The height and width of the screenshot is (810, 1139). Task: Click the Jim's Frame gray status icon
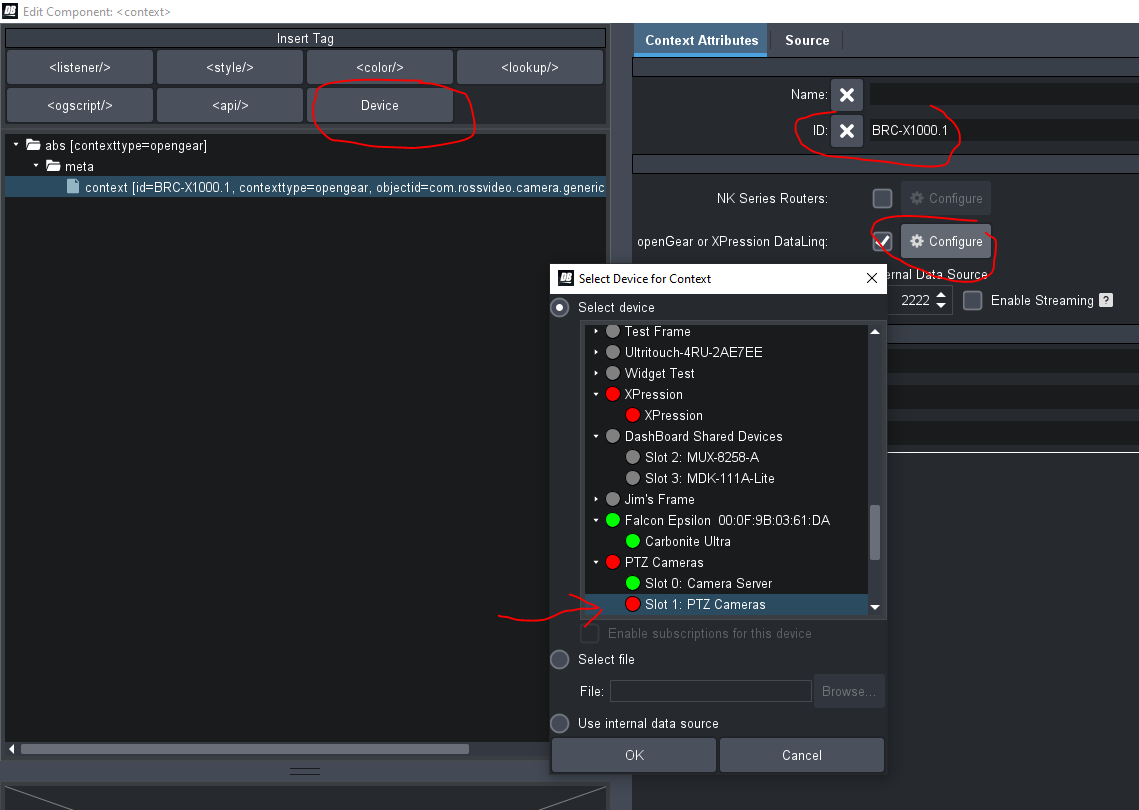(x=612, y=500)
